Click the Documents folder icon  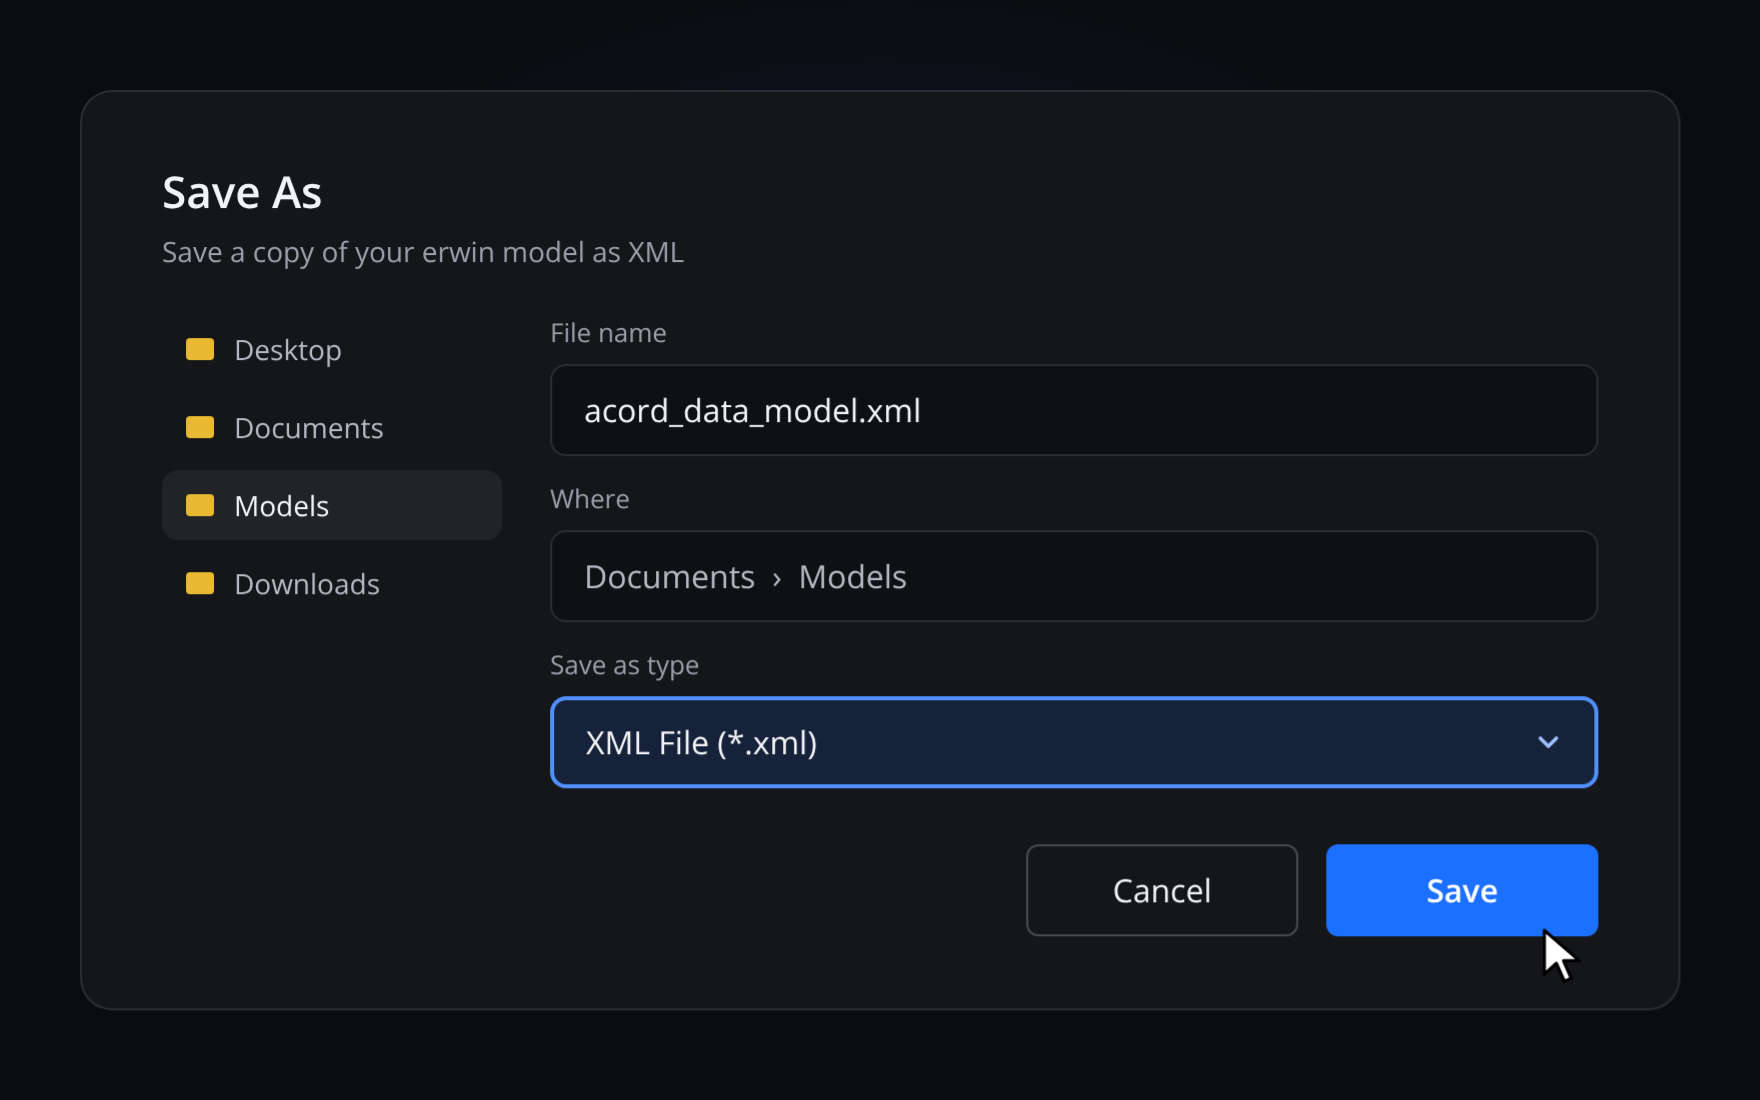(200, 427)
